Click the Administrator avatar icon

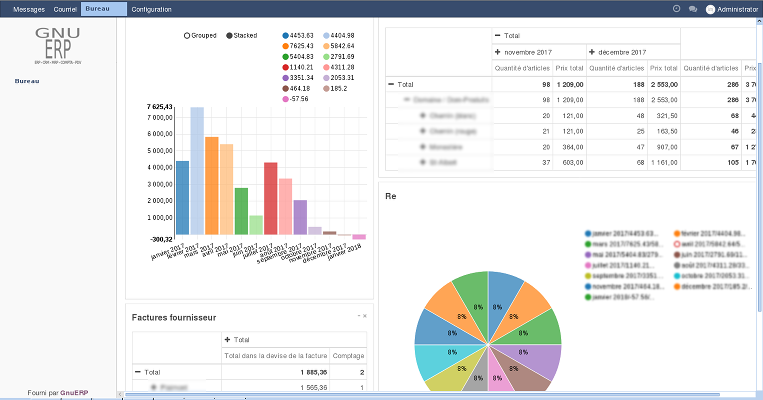click(x=710, y=9)
